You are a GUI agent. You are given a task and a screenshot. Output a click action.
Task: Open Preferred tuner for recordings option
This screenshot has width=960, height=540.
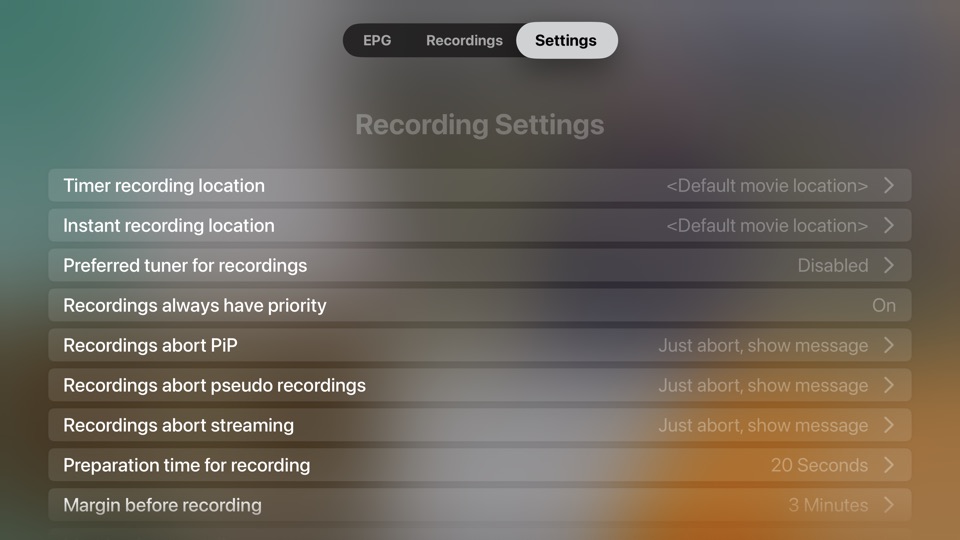(479, 265)
